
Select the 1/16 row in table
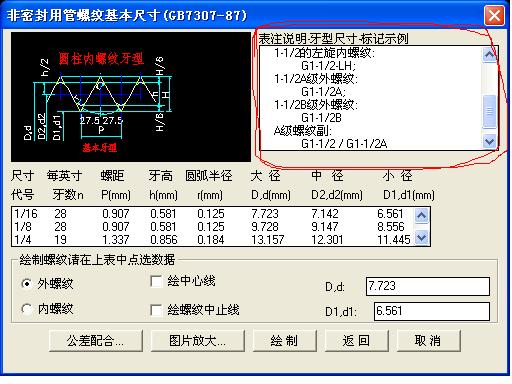(213, 214)
